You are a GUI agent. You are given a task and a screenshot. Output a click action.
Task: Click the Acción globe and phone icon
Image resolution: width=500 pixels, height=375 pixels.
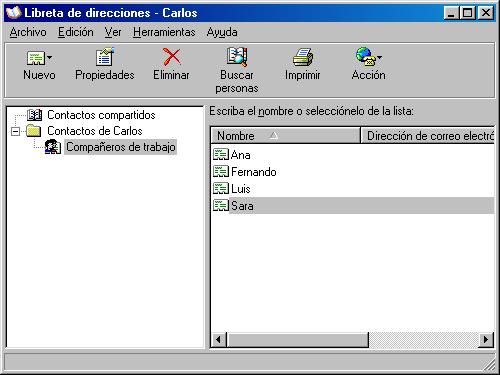(365, 56)
